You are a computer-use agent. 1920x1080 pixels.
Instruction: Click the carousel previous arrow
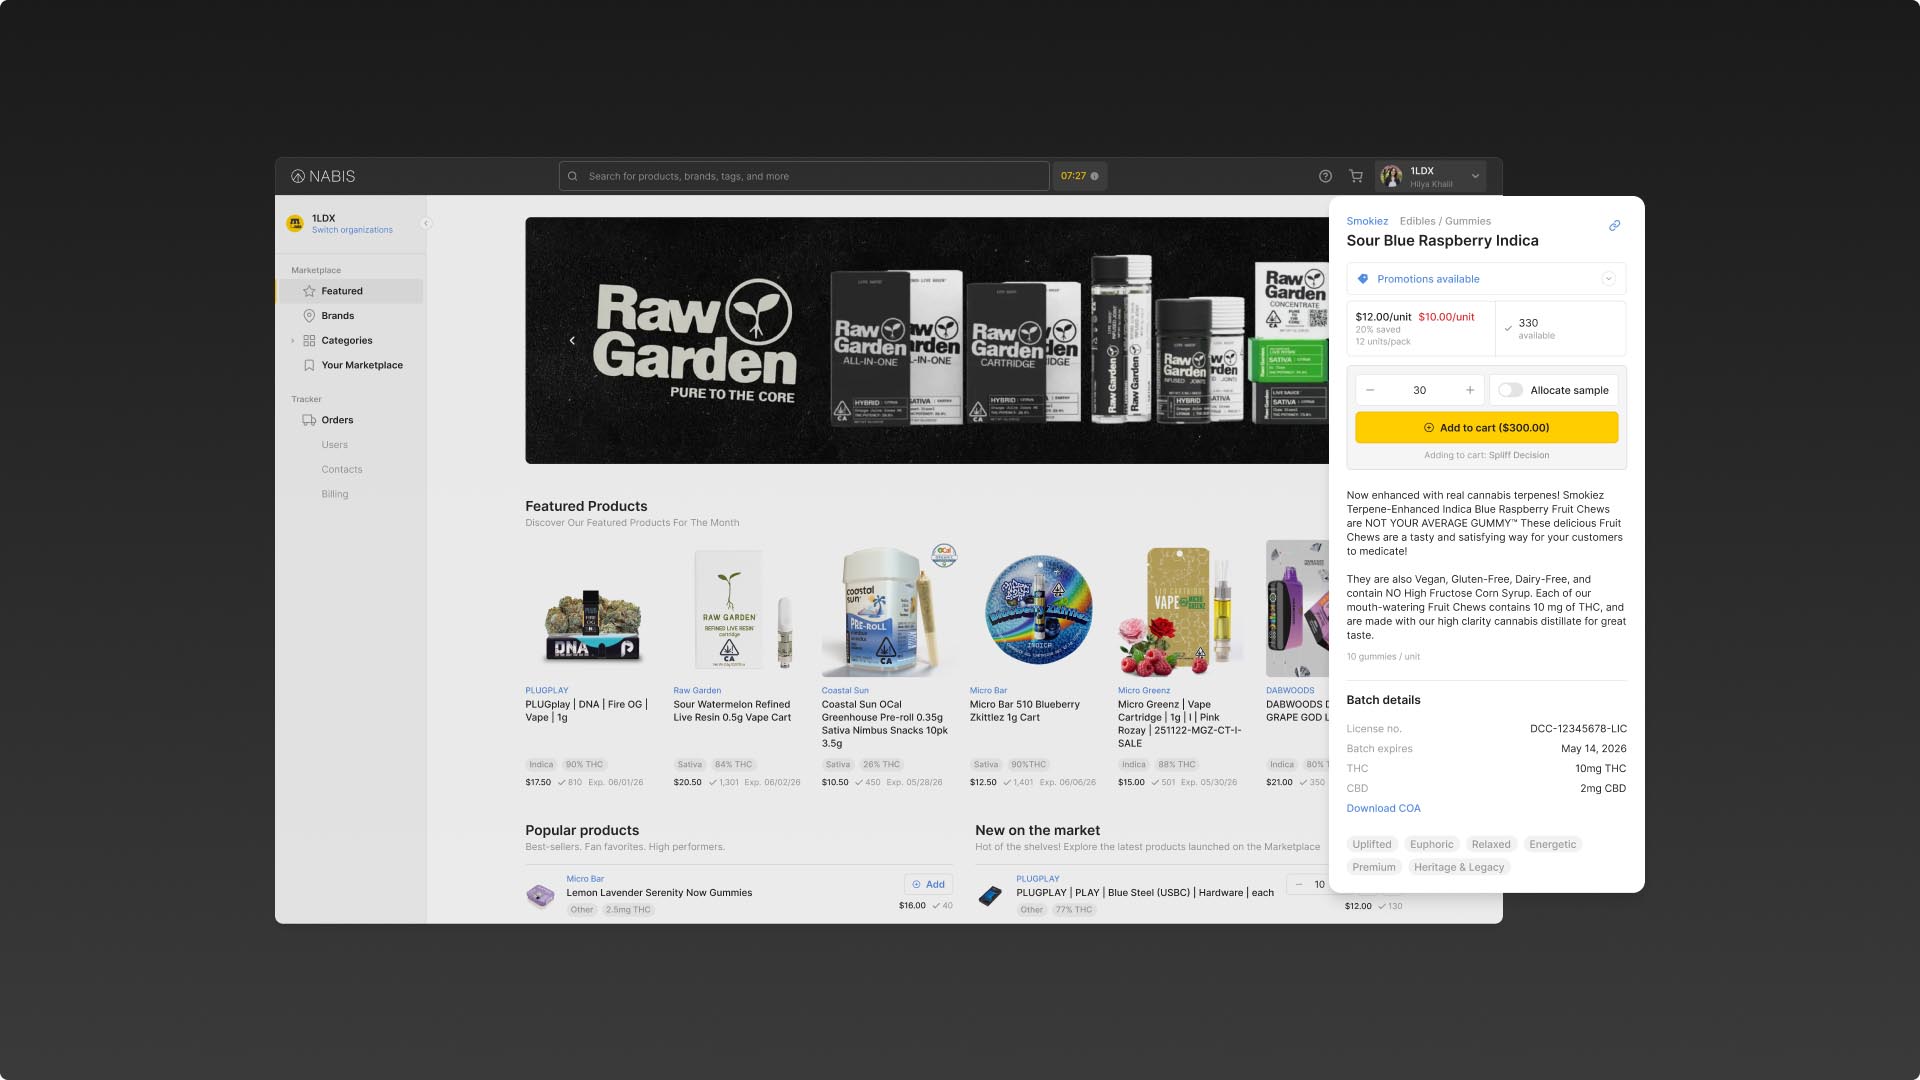click(x=573, y=340)
